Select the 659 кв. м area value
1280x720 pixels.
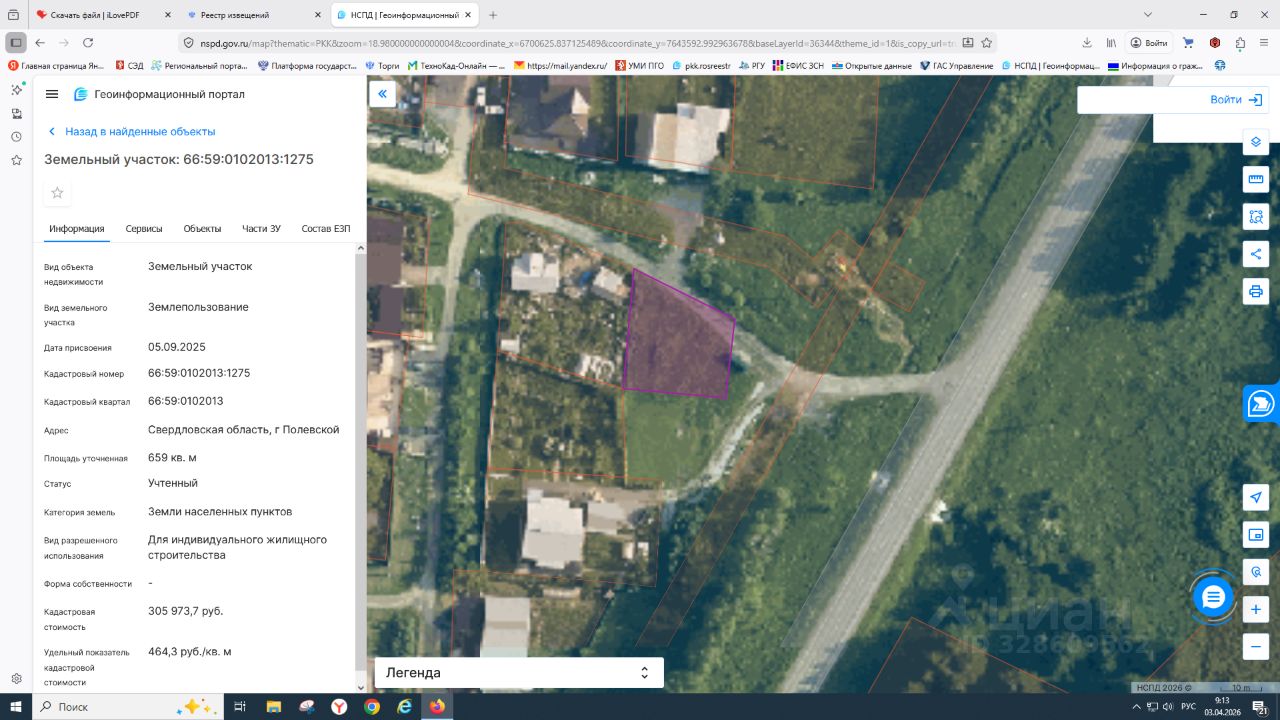172,457
